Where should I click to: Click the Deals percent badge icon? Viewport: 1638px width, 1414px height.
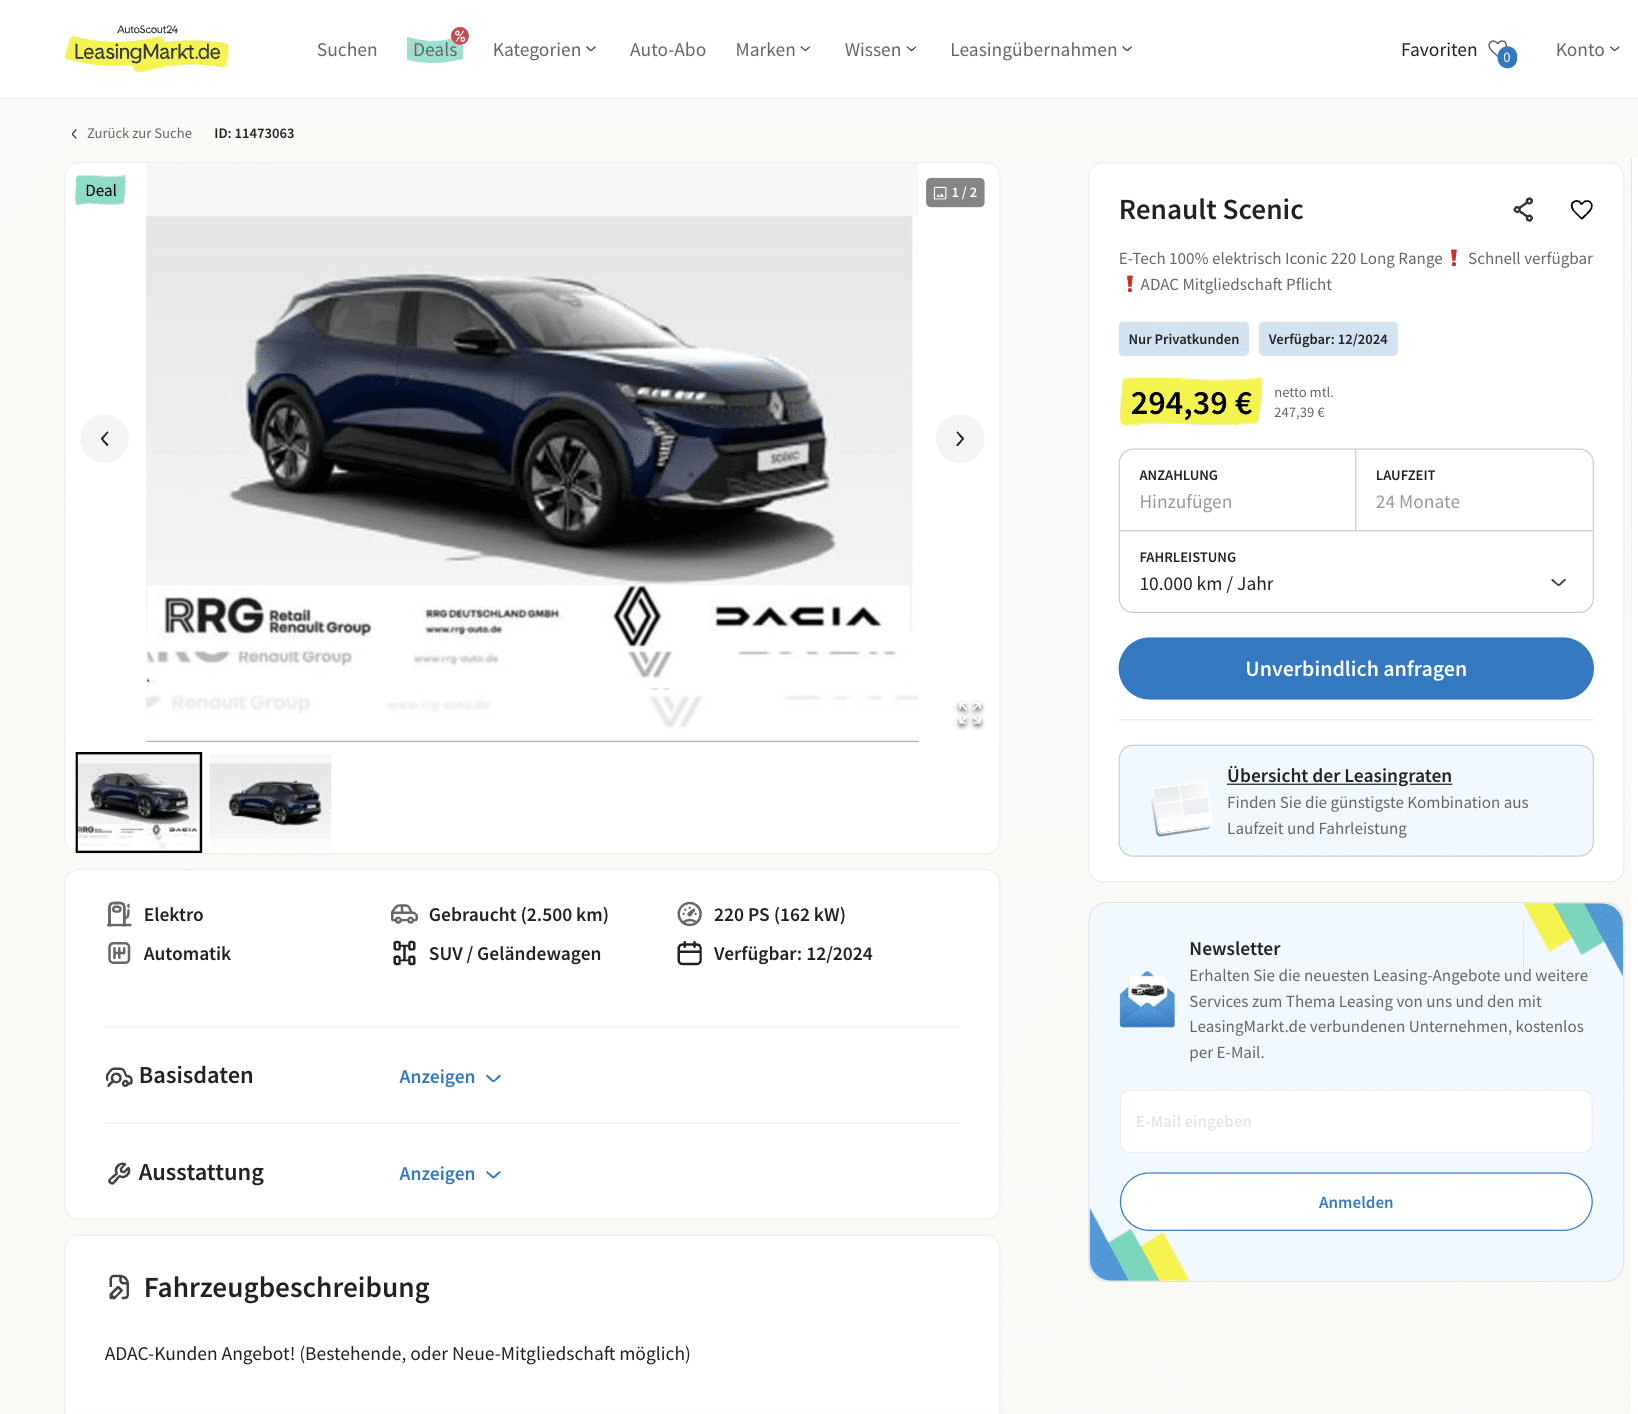(460, 36)
